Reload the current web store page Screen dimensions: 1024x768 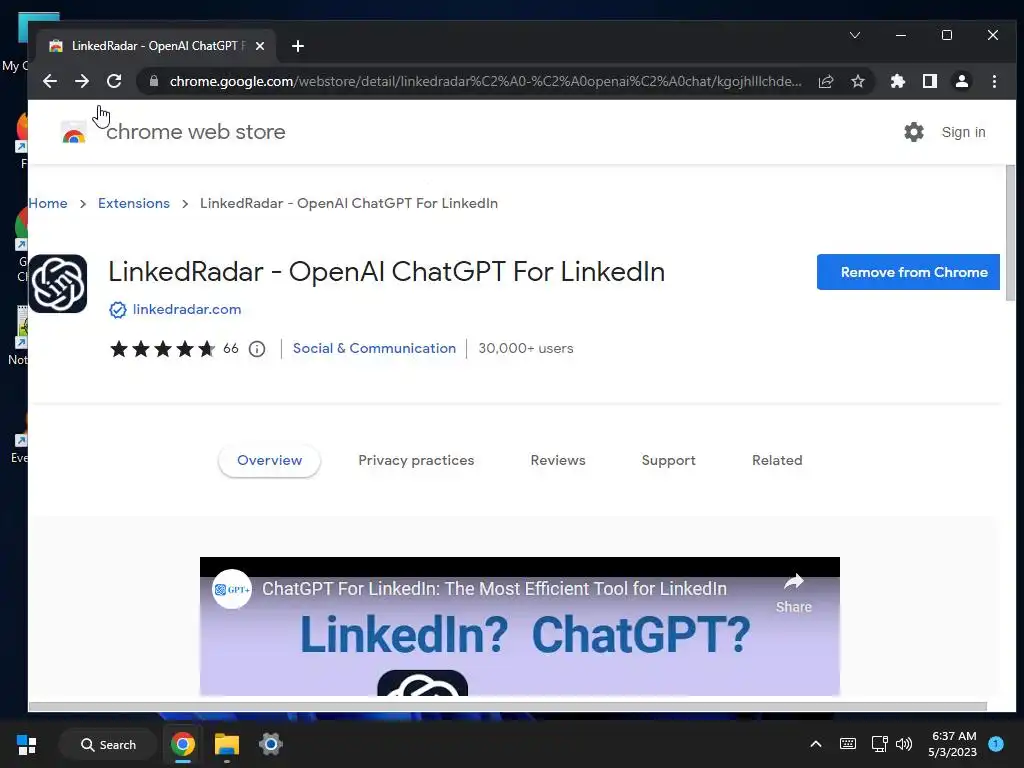point(114,81)
